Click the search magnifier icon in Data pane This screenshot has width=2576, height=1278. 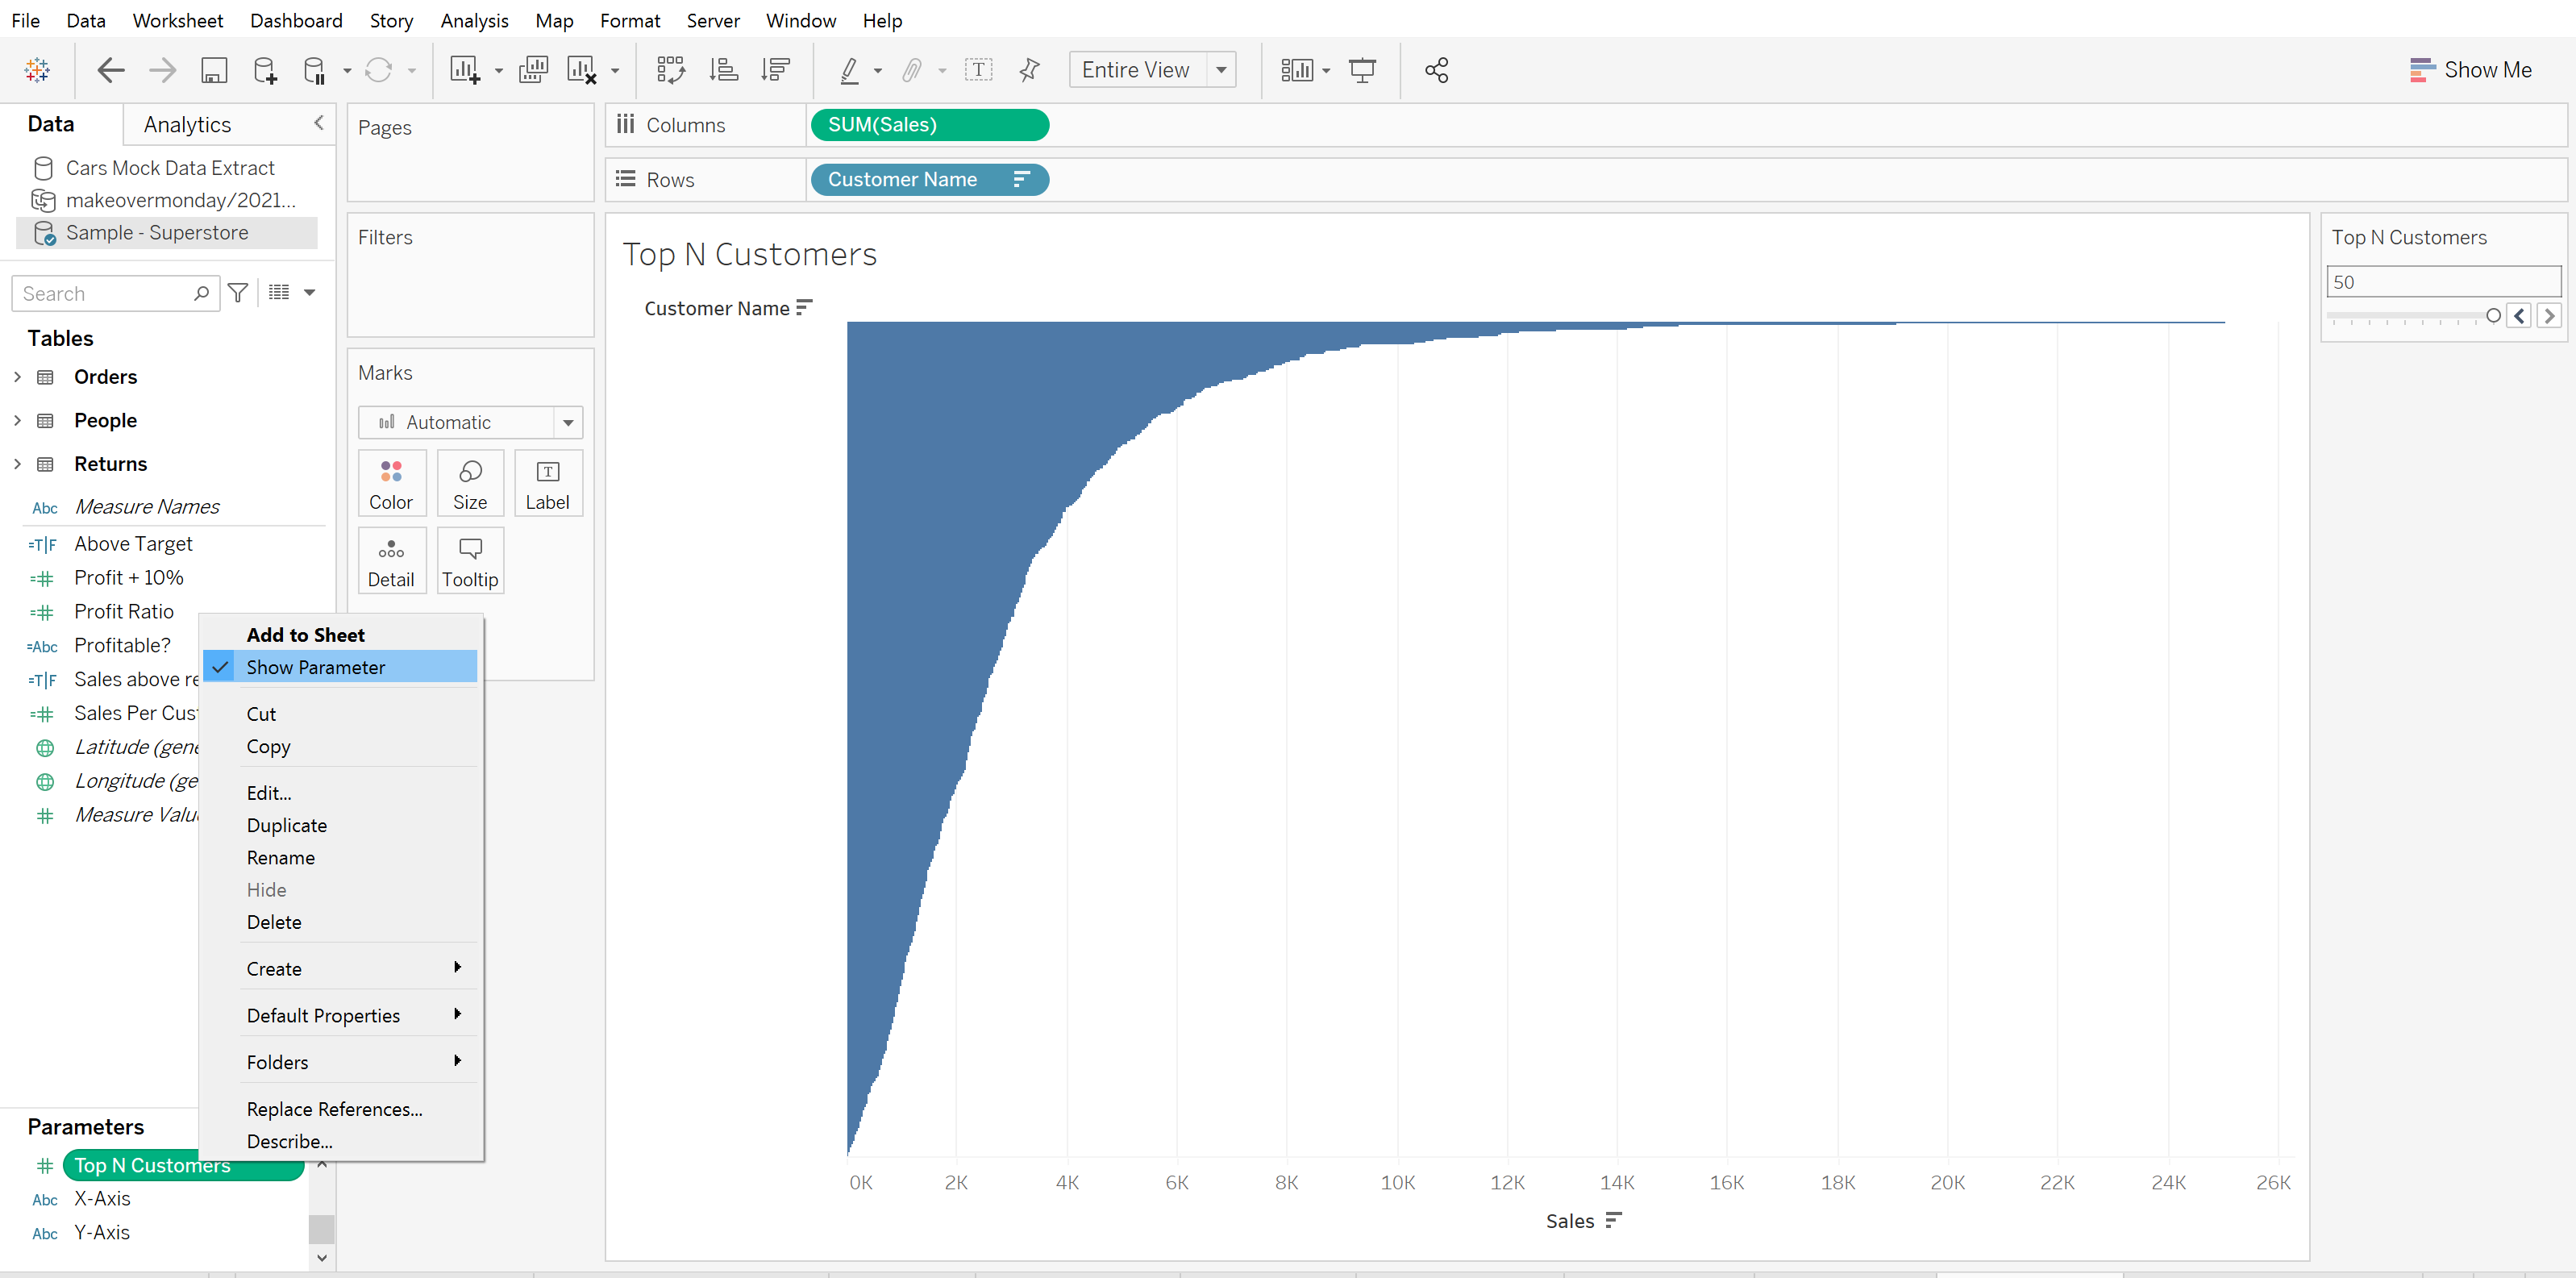201,293
